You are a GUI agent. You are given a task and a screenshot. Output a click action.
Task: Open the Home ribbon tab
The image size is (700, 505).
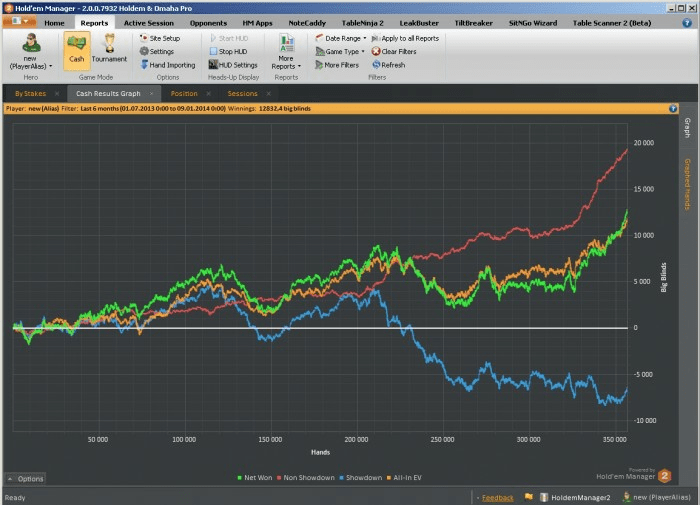(x=54, y=23)
